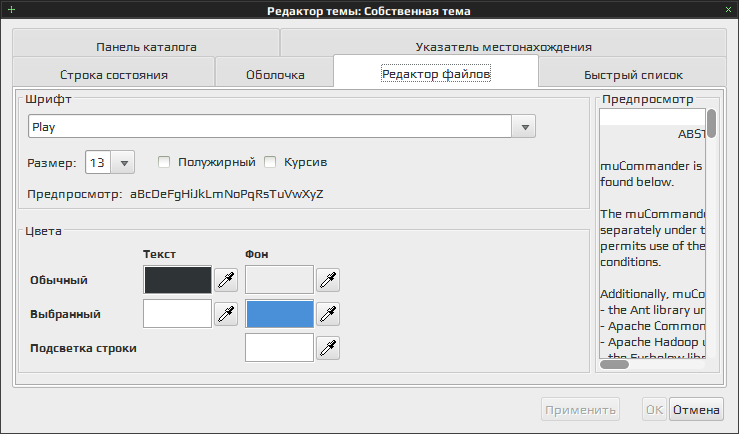Click the sample text aBcDeFgHiJkLmNoPqRsTuVwXyZ
Screen dimensions: 739x434
pos(227,194)
